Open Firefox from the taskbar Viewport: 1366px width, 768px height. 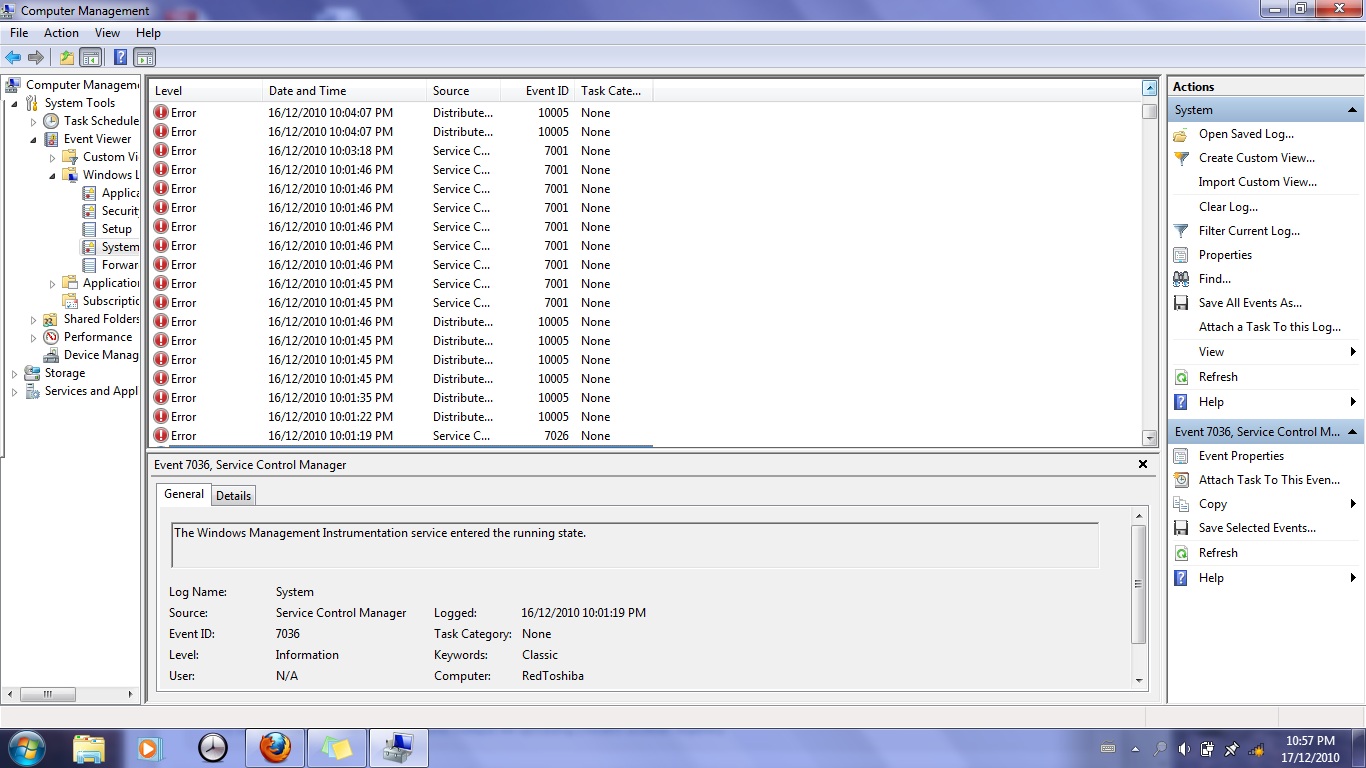pyautogui.click(x=274, y=748)
